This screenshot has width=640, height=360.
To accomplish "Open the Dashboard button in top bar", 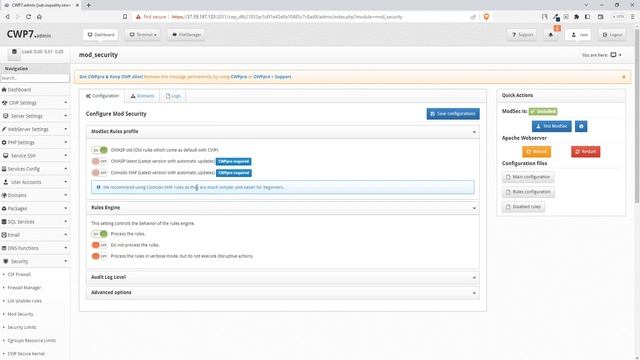I will coord(100,35).
